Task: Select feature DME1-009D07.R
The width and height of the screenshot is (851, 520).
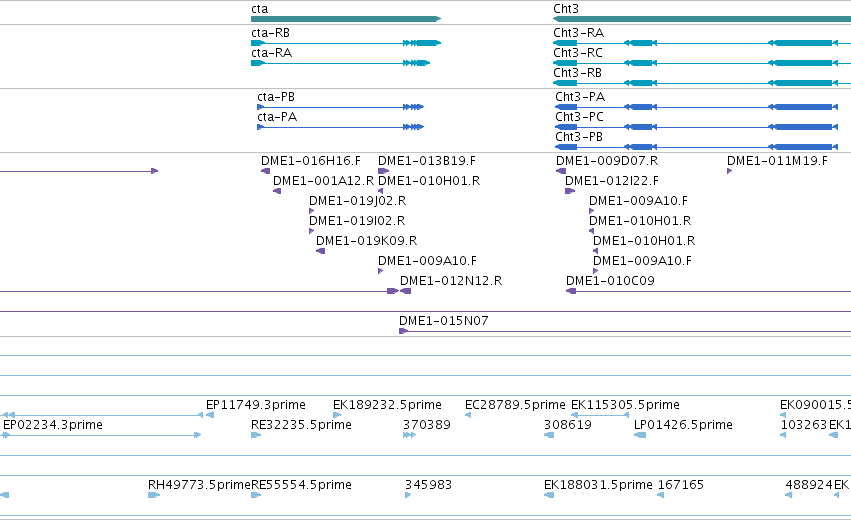Action: click(607, 161)
